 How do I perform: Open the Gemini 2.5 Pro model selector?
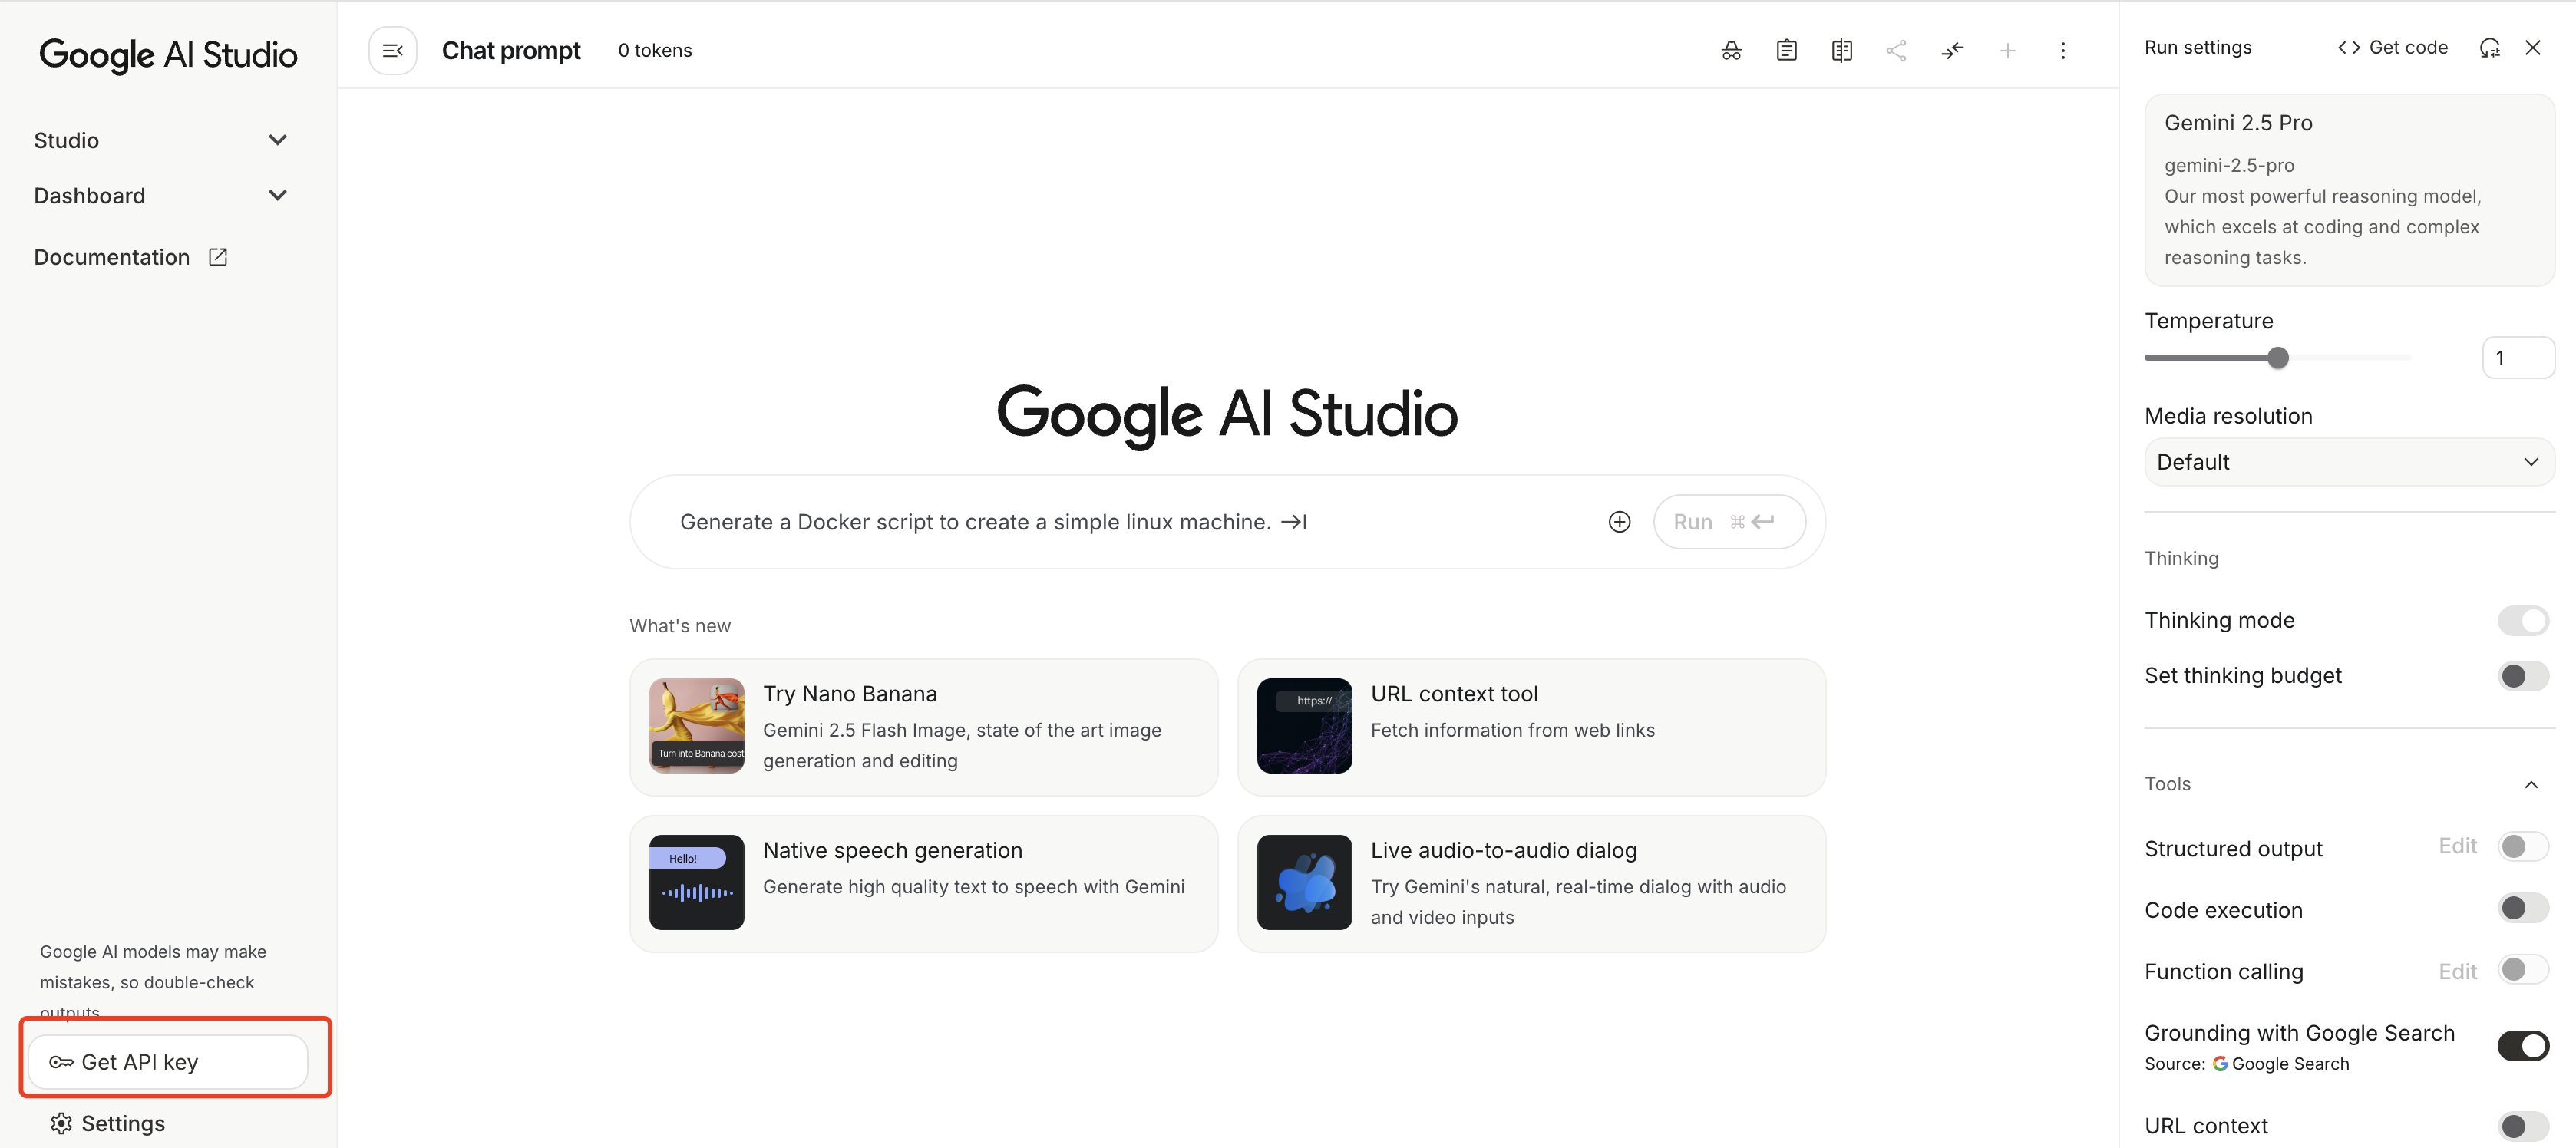tap(2349, 190)
